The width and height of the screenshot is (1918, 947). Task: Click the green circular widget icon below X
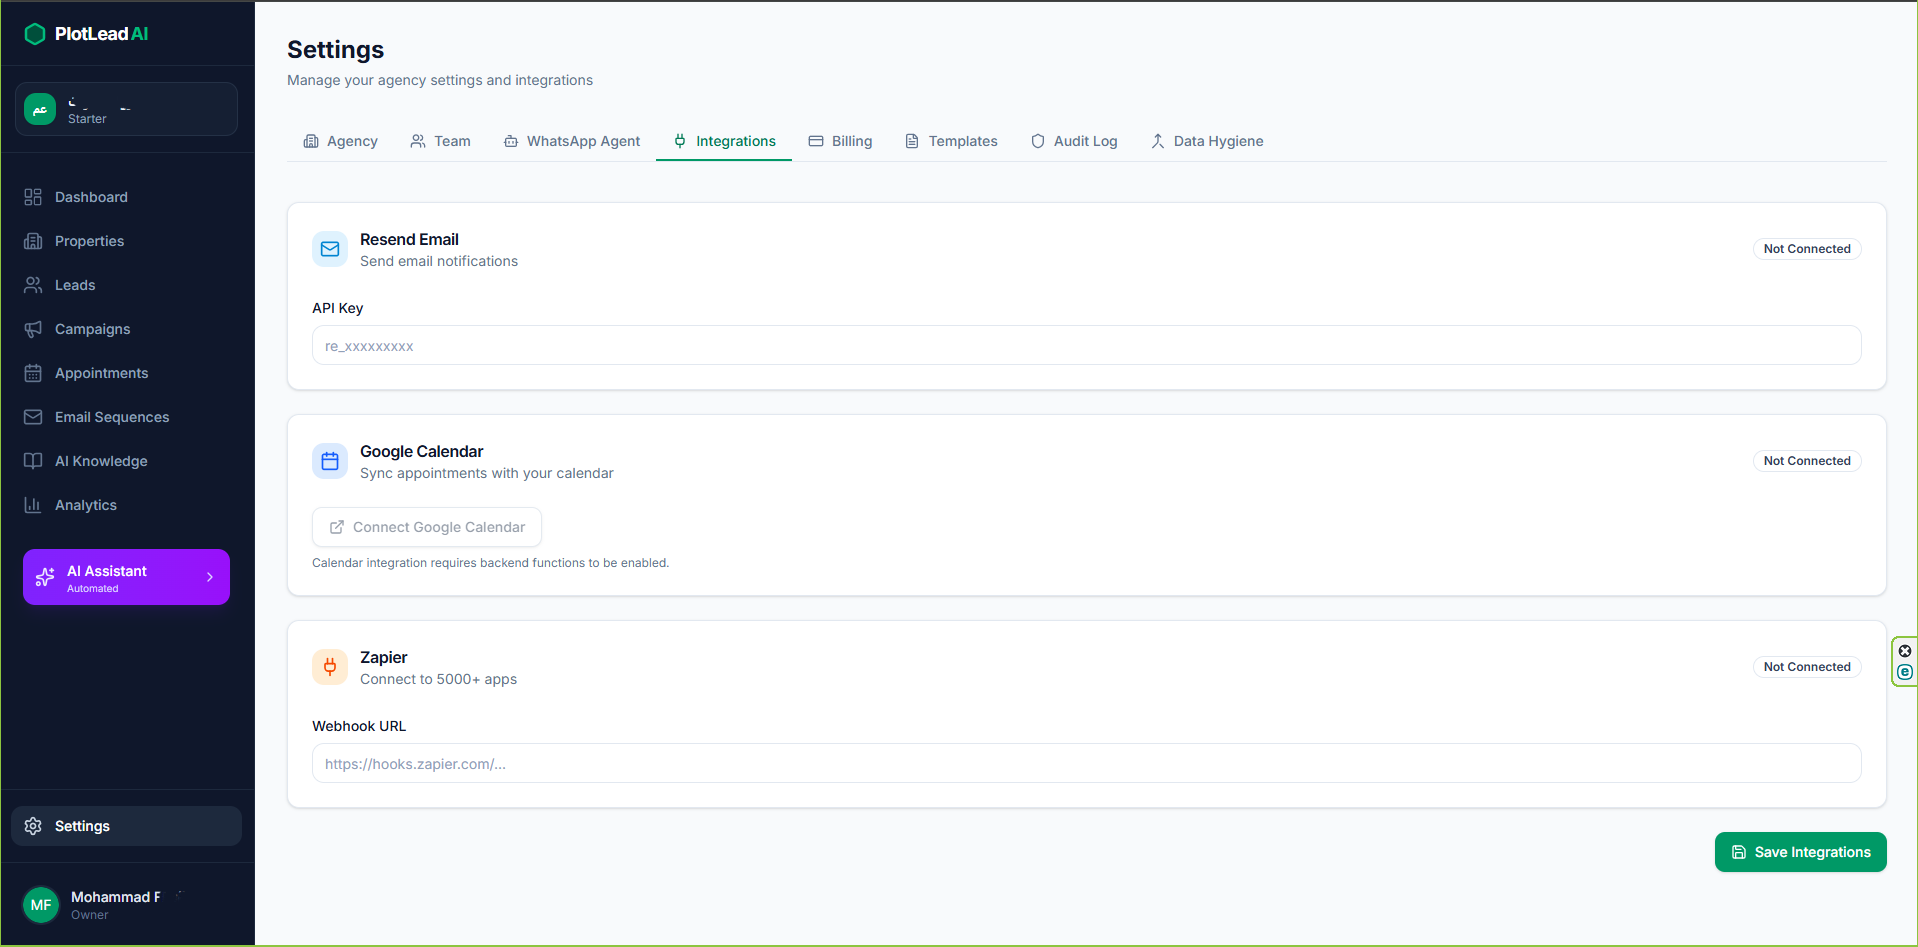(1905, 672)
